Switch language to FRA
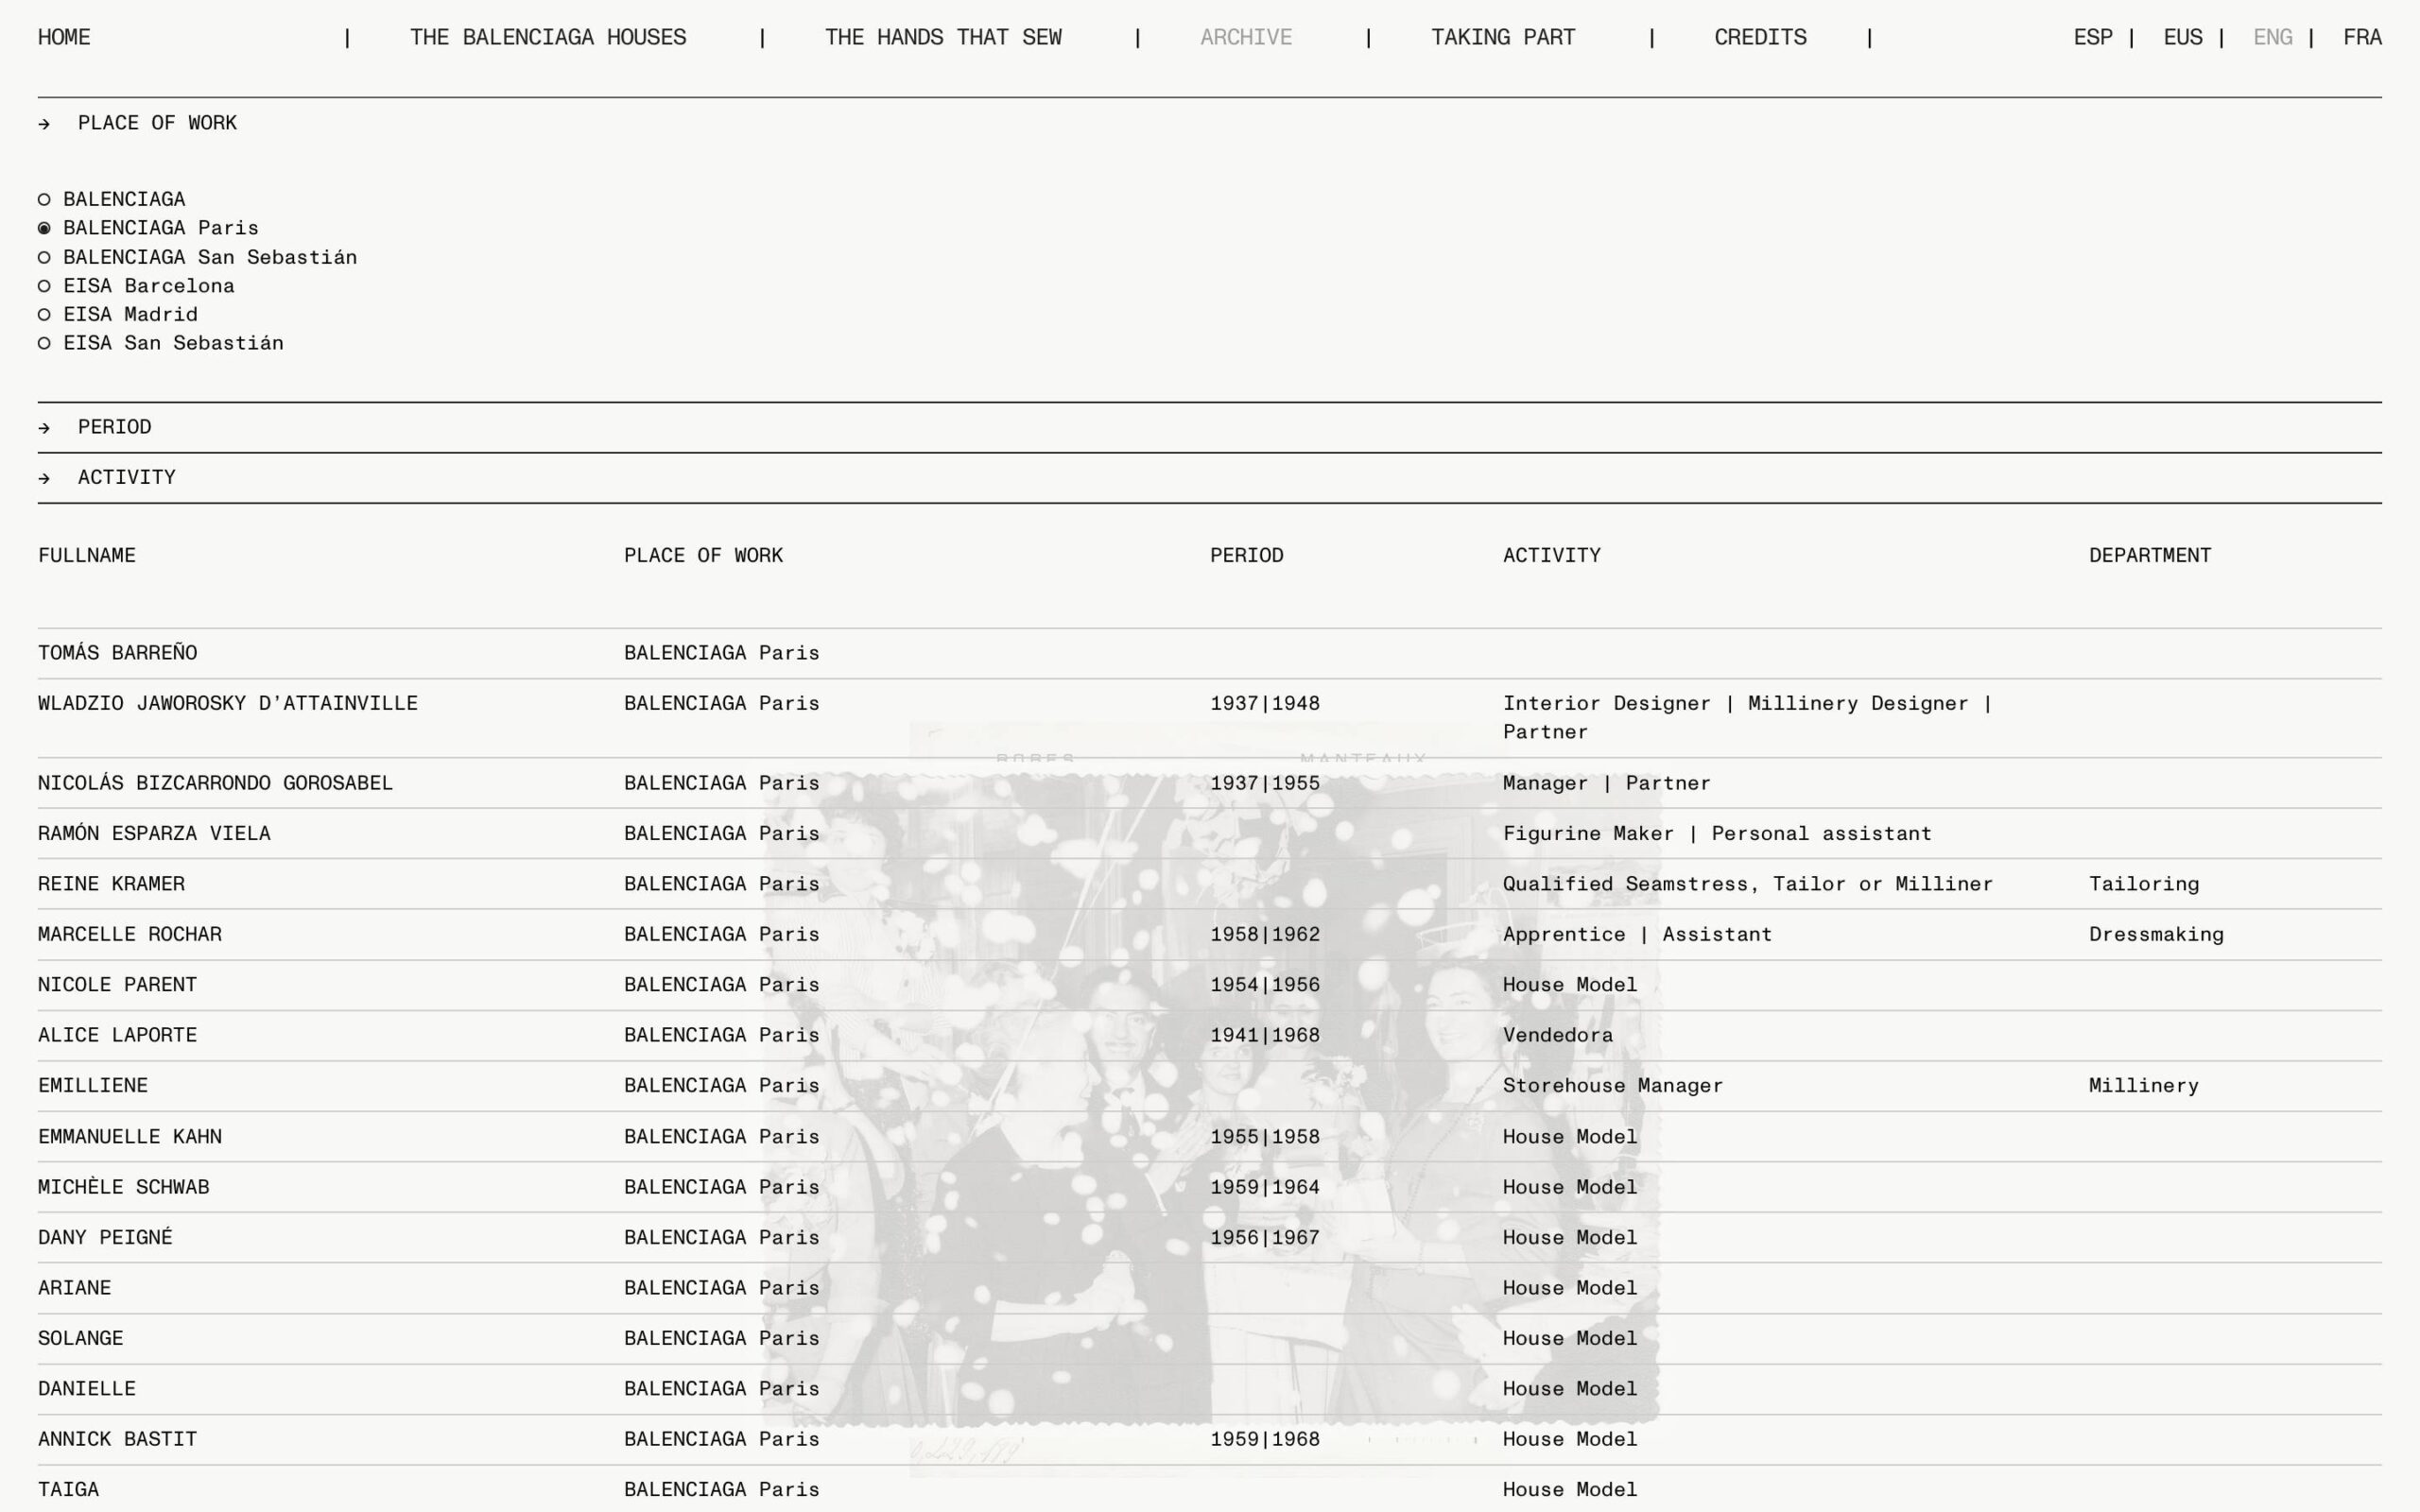The height and width of the screenshot is (1512, 2420). pyautogui.click(x=2362, y=38)
